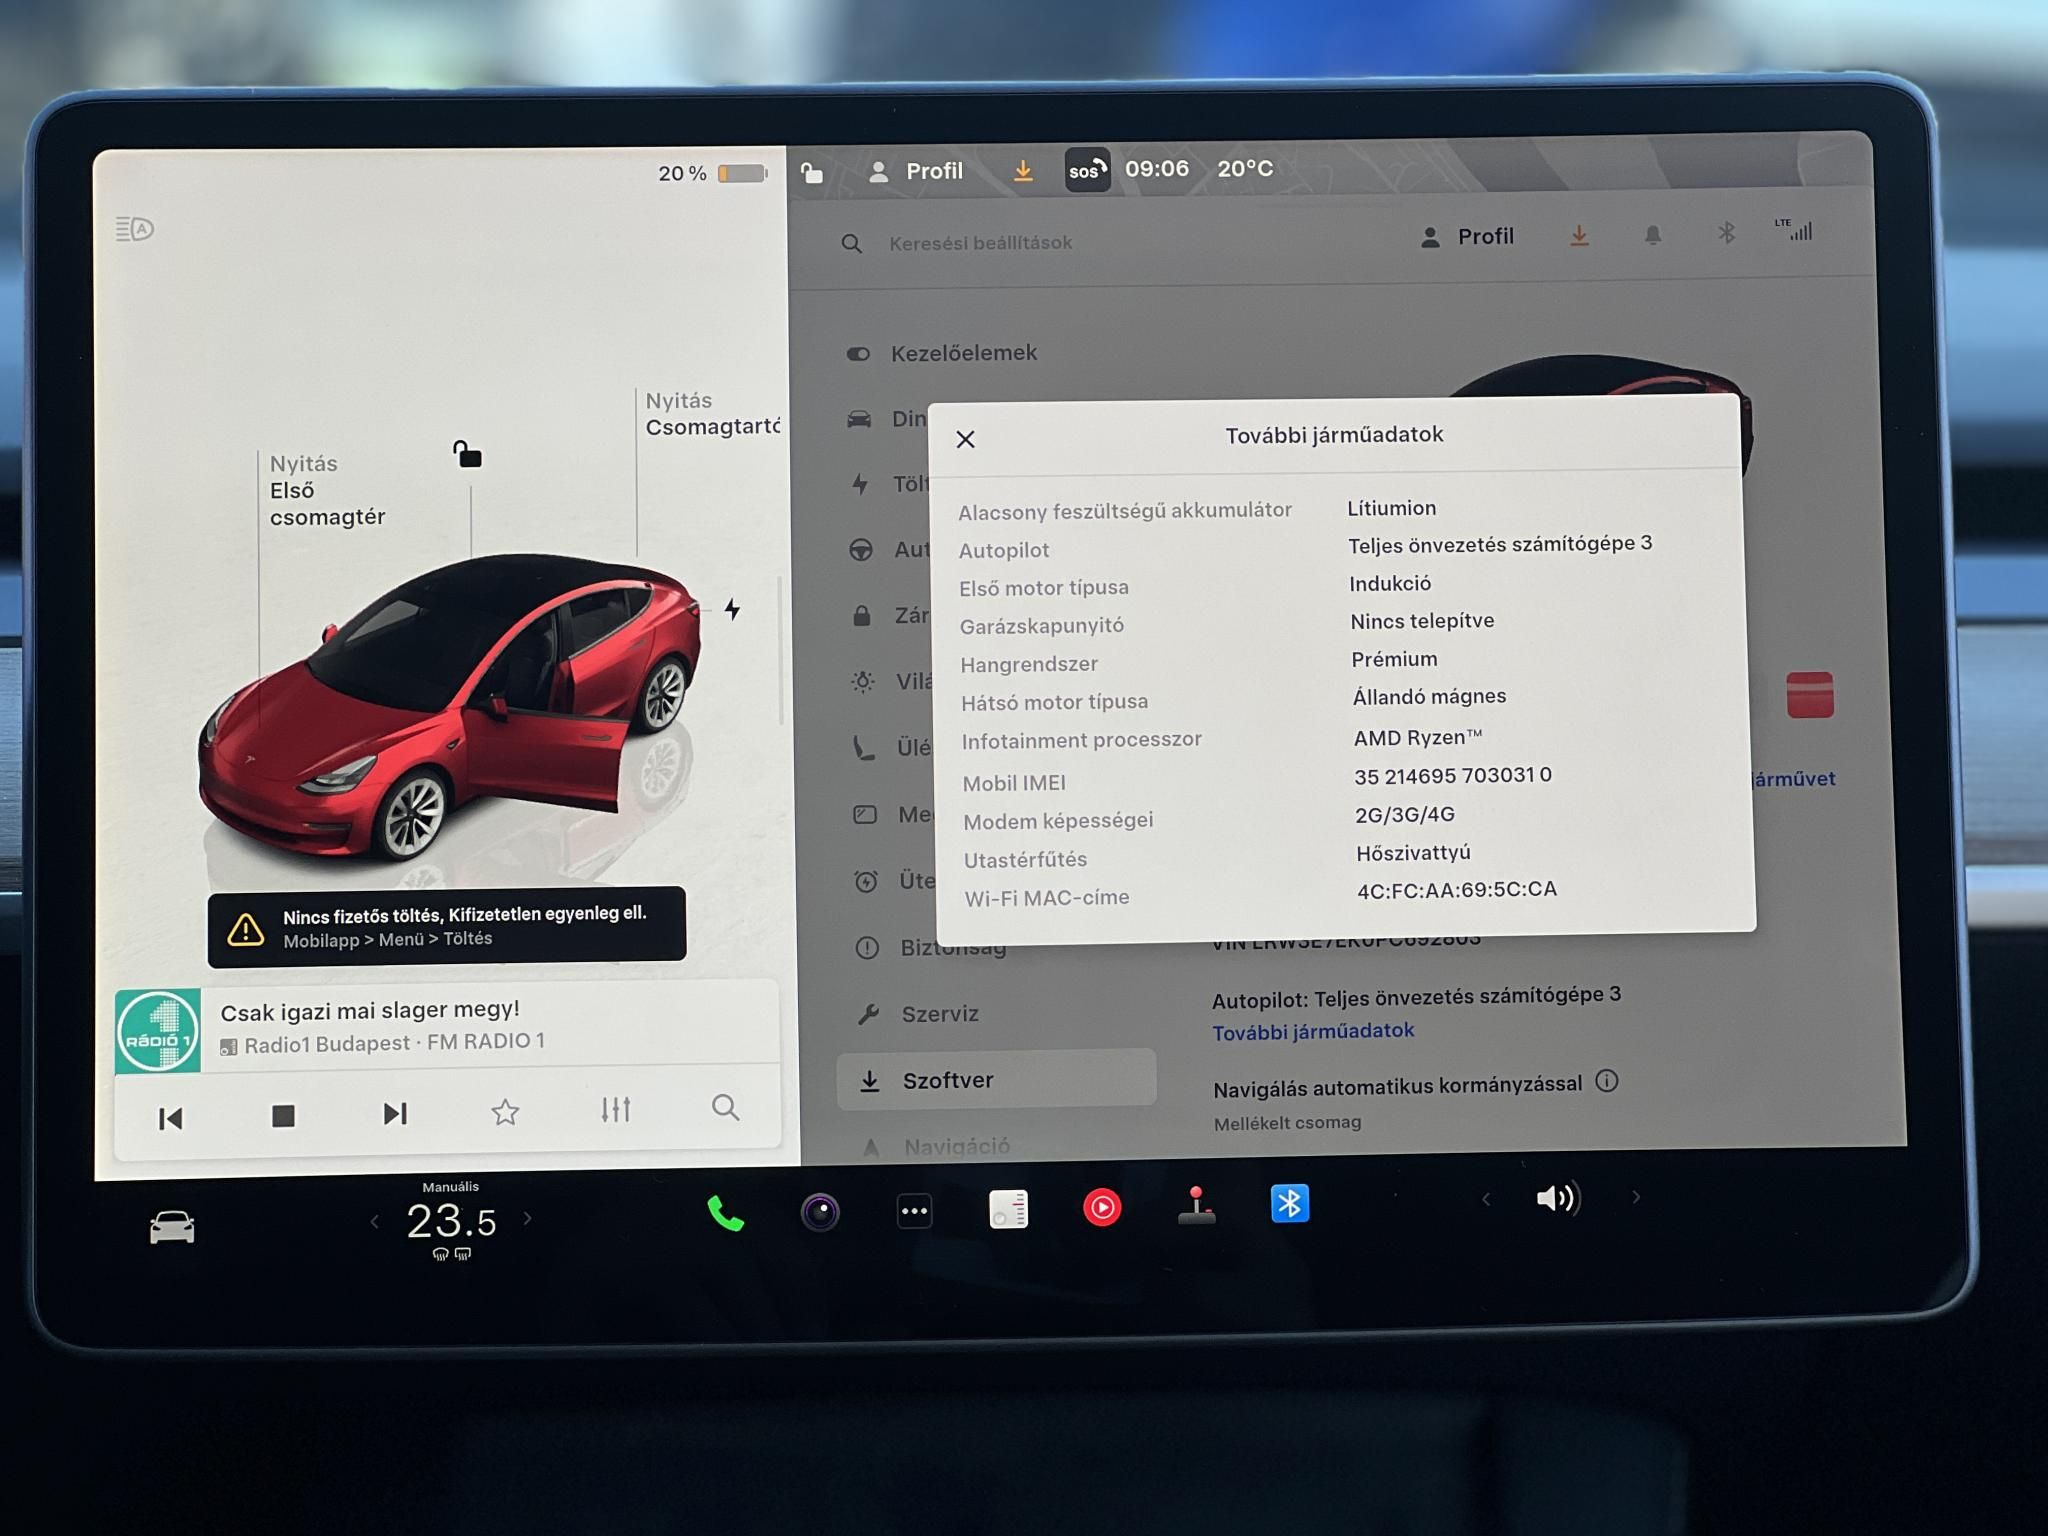Open the phone app in dock
Image resolution: width=2048 pixels, height=1536 pixels.
click(726, 1213)
